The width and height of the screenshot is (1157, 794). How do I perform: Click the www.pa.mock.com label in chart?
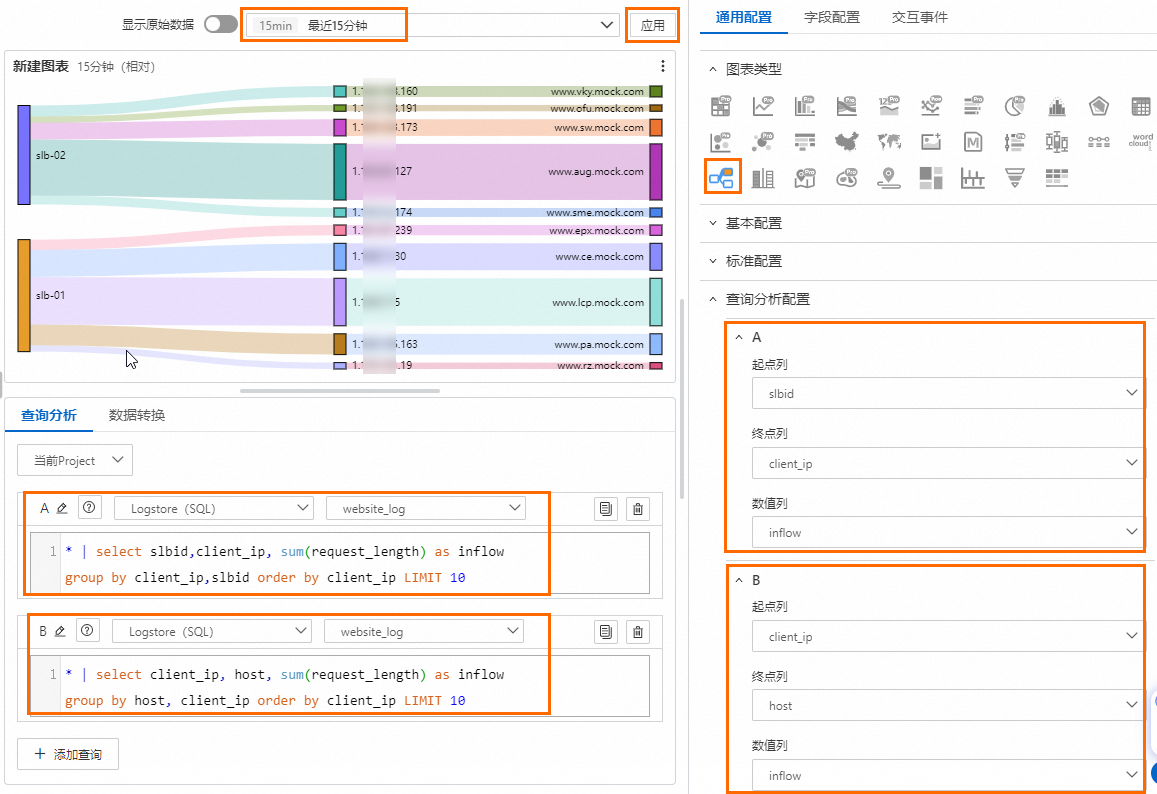click(x=598, y=345)
